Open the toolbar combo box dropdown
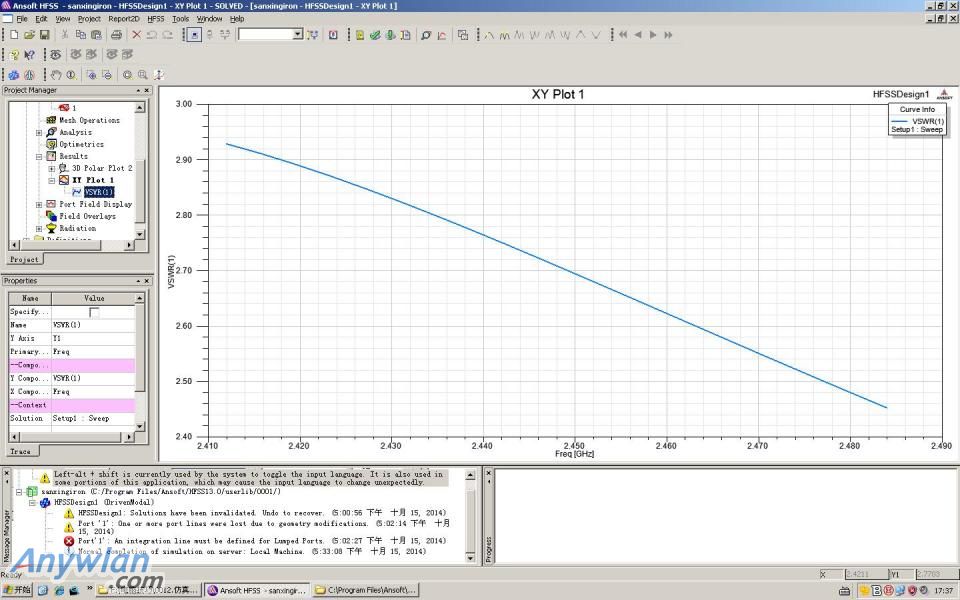960x600 pixels. coord(297,35)
